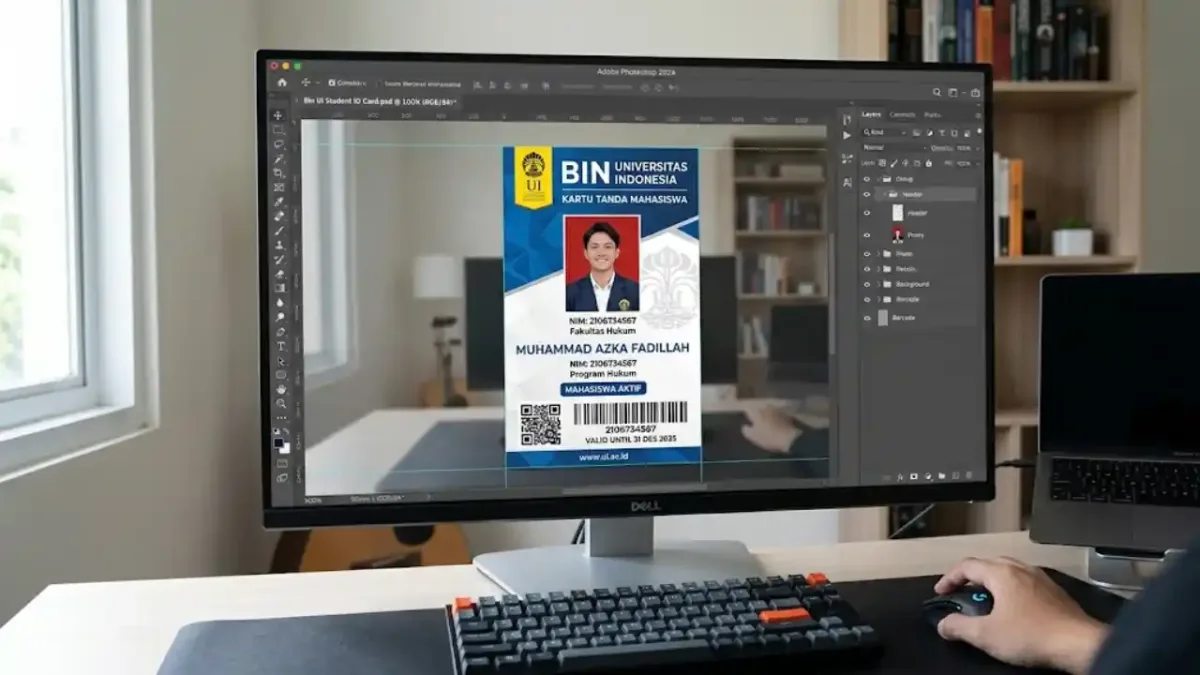Screen dimensions: 1200x675
Task: Hide the Barcode layer with gray thumbnail
Action: coord(867,318)
